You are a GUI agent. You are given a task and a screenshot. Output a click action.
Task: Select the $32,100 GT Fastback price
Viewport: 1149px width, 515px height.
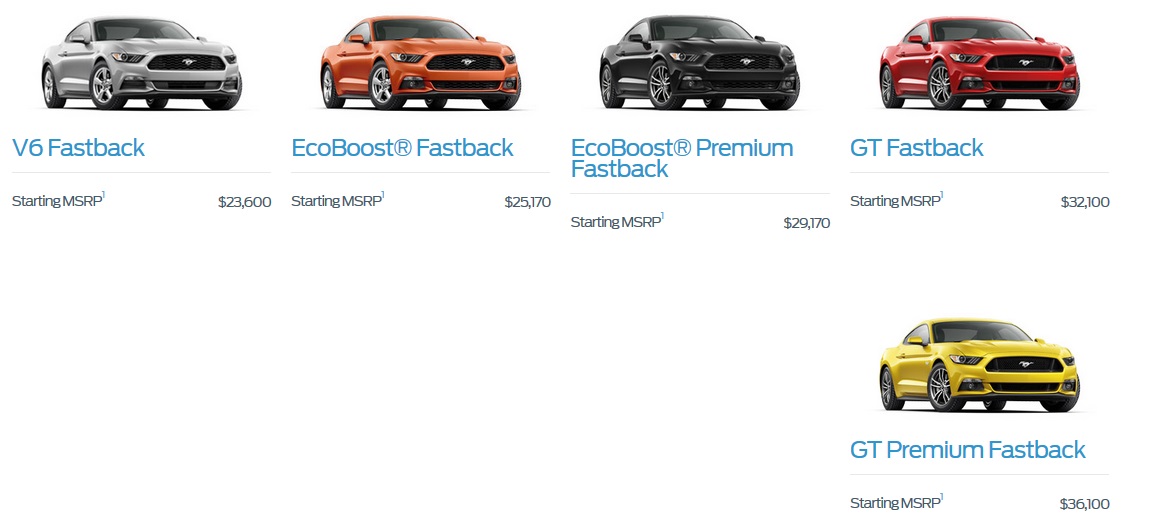[1085, 202]
